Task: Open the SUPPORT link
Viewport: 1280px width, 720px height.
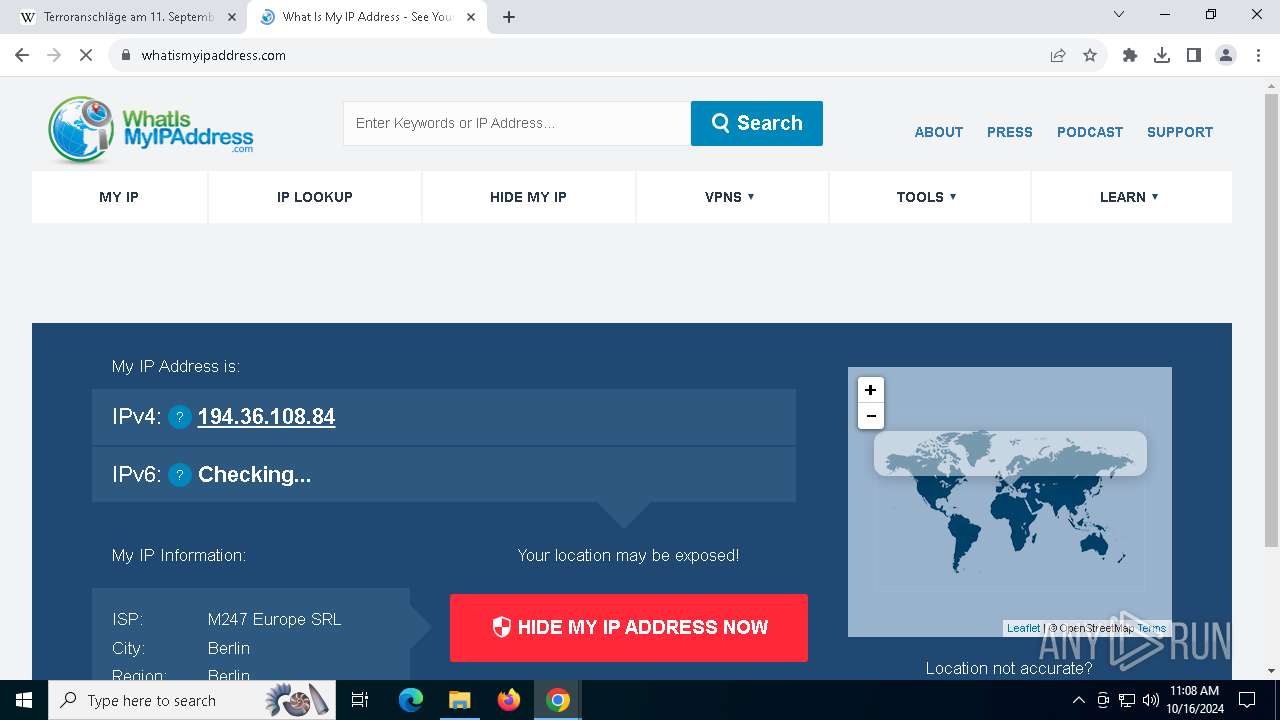Action: click(x=1180, y=132)
